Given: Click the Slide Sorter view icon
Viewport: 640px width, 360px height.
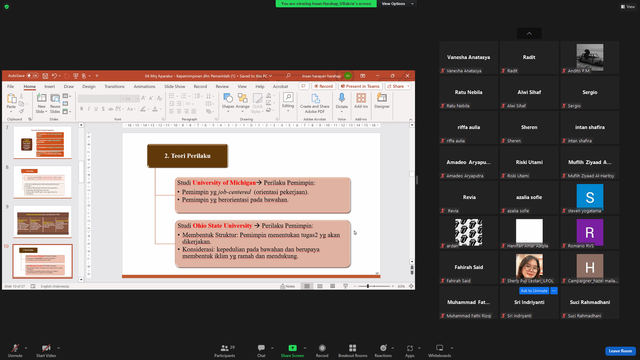Looking at the screenshot, I should click(x=320, y=286).
